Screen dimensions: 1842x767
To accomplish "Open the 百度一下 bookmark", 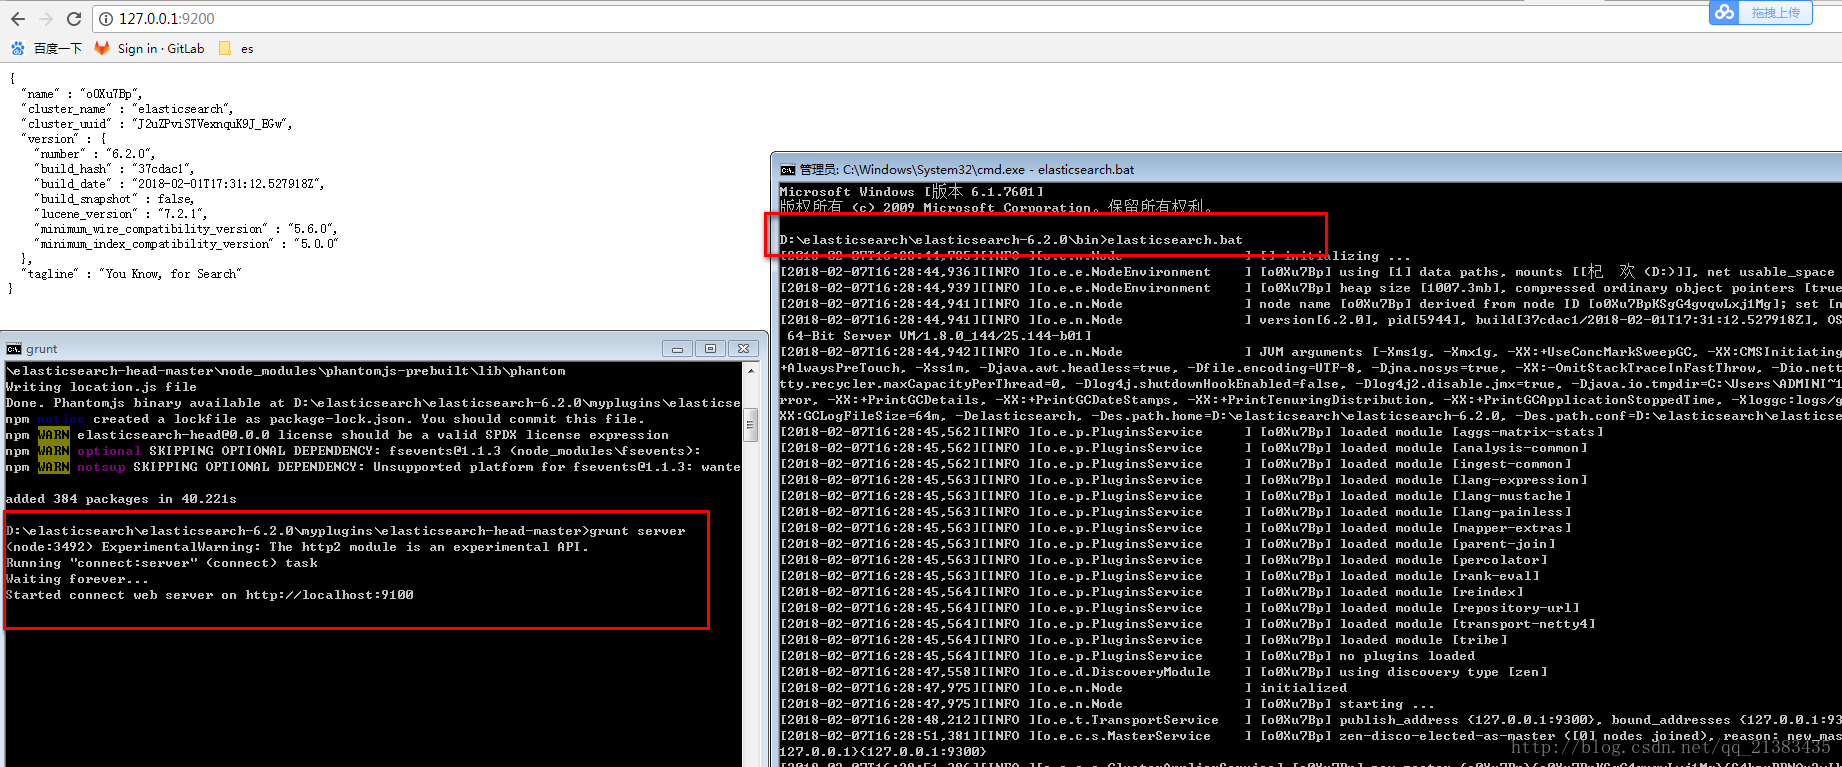I will pos(46,48).
